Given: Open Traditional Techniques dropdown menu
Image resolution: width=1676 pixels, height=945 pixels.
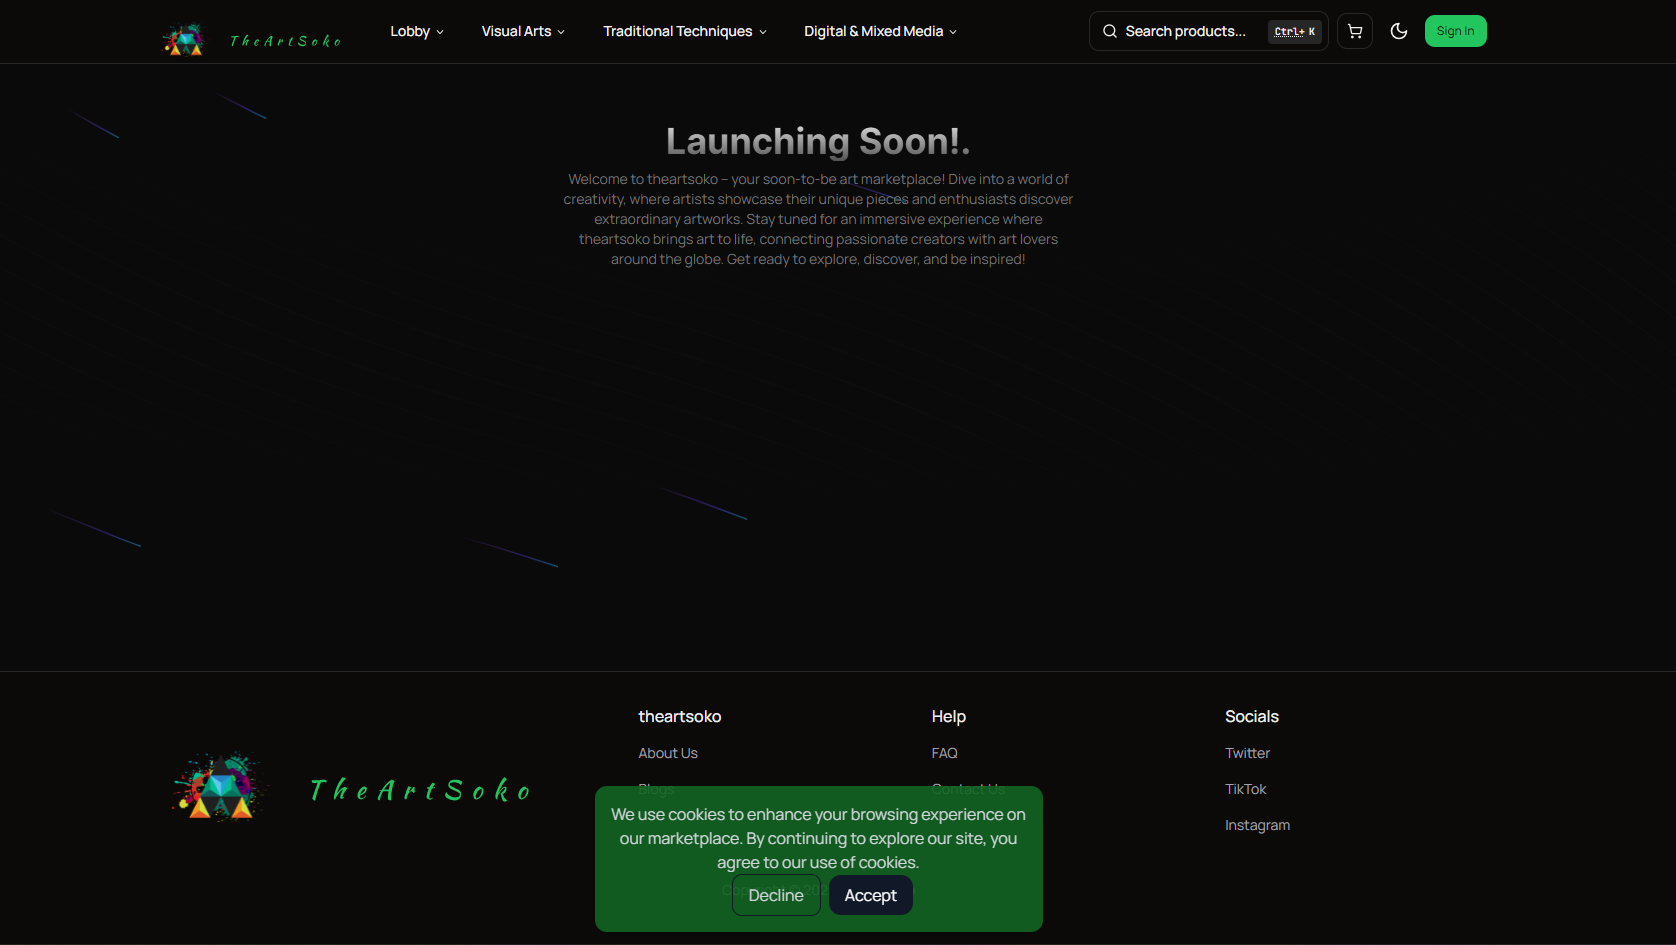Looking at the screenshot, I should pos(684,31).
